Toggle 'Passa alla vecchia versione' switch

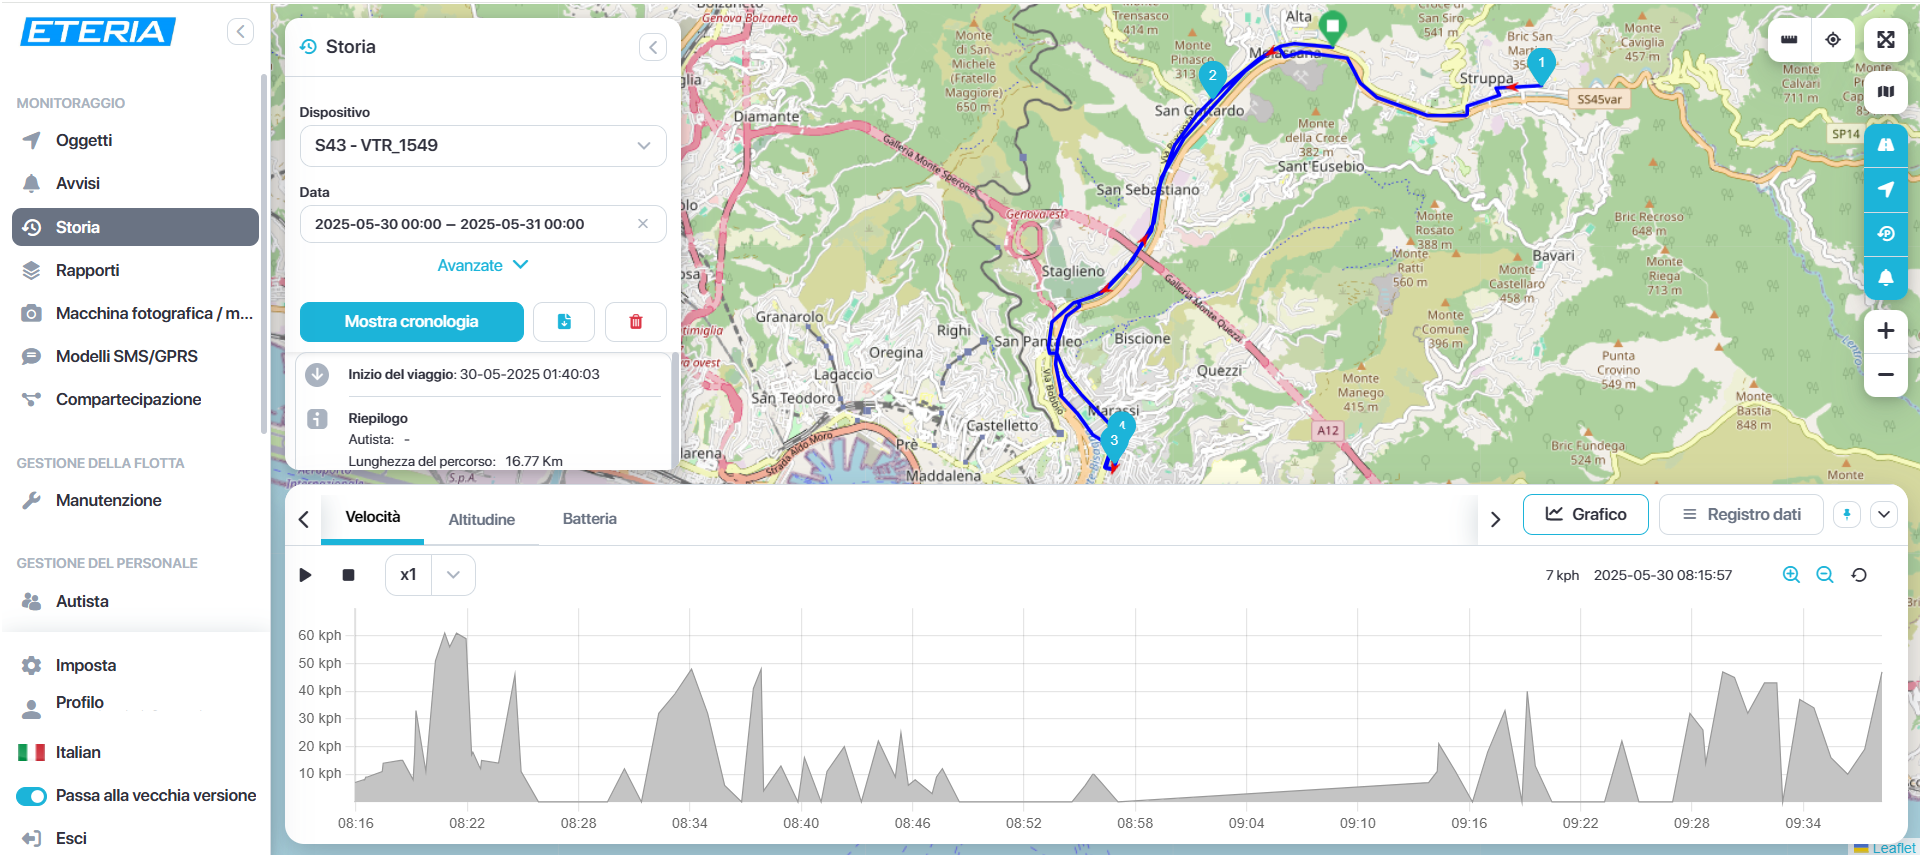click(32, 796)
